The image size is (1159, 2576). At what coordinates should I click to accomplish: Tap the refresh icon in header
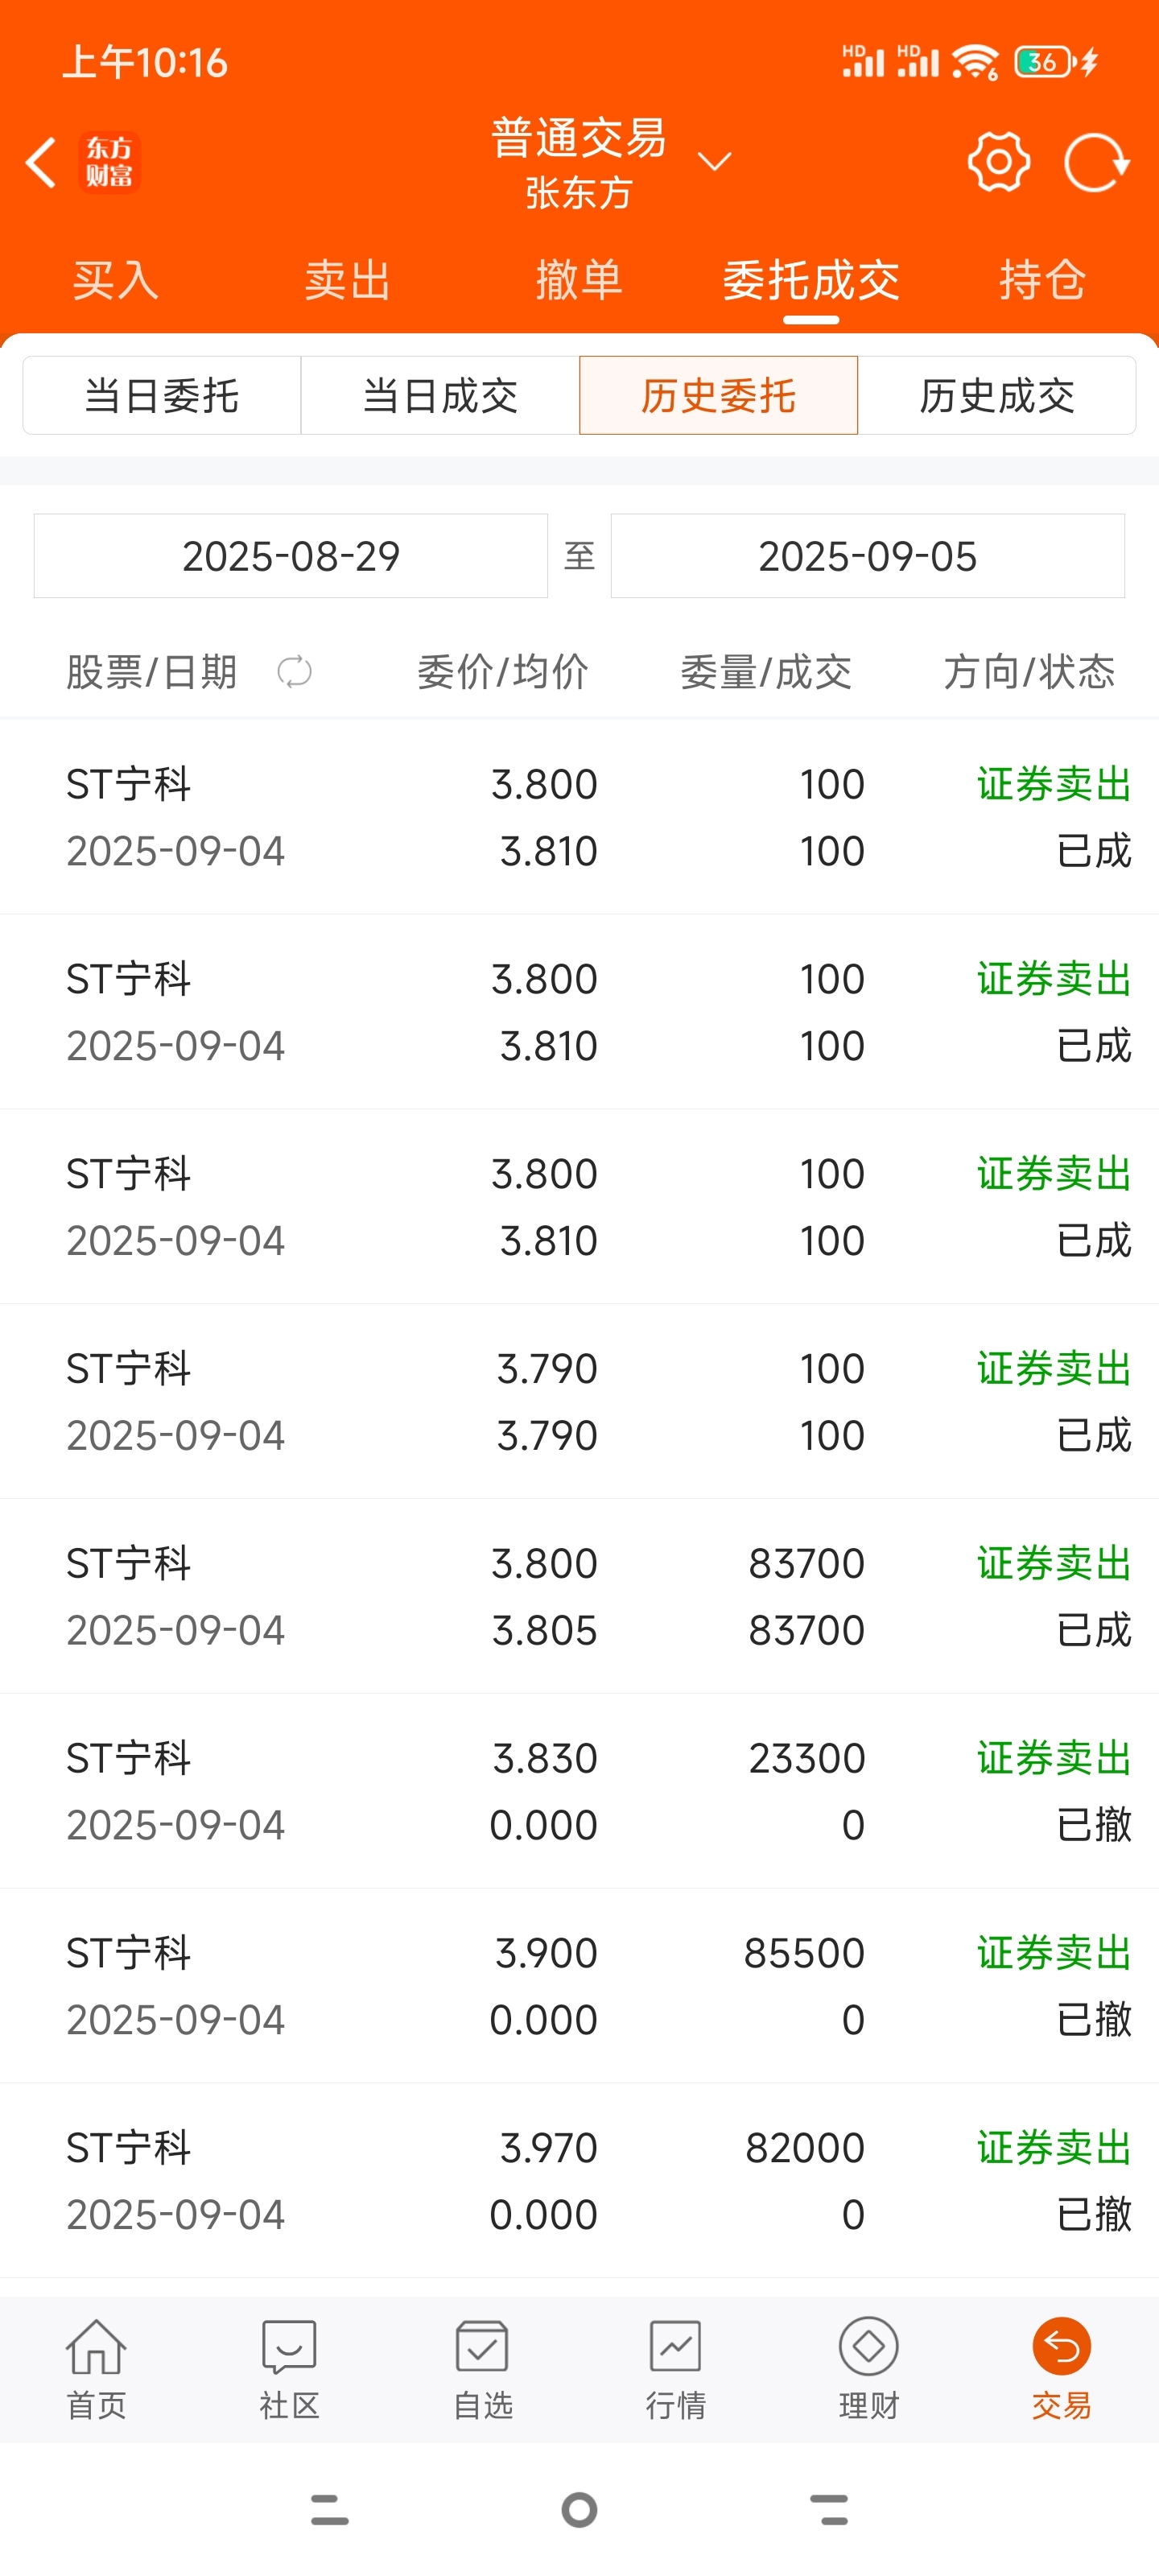pos(1096,162)
